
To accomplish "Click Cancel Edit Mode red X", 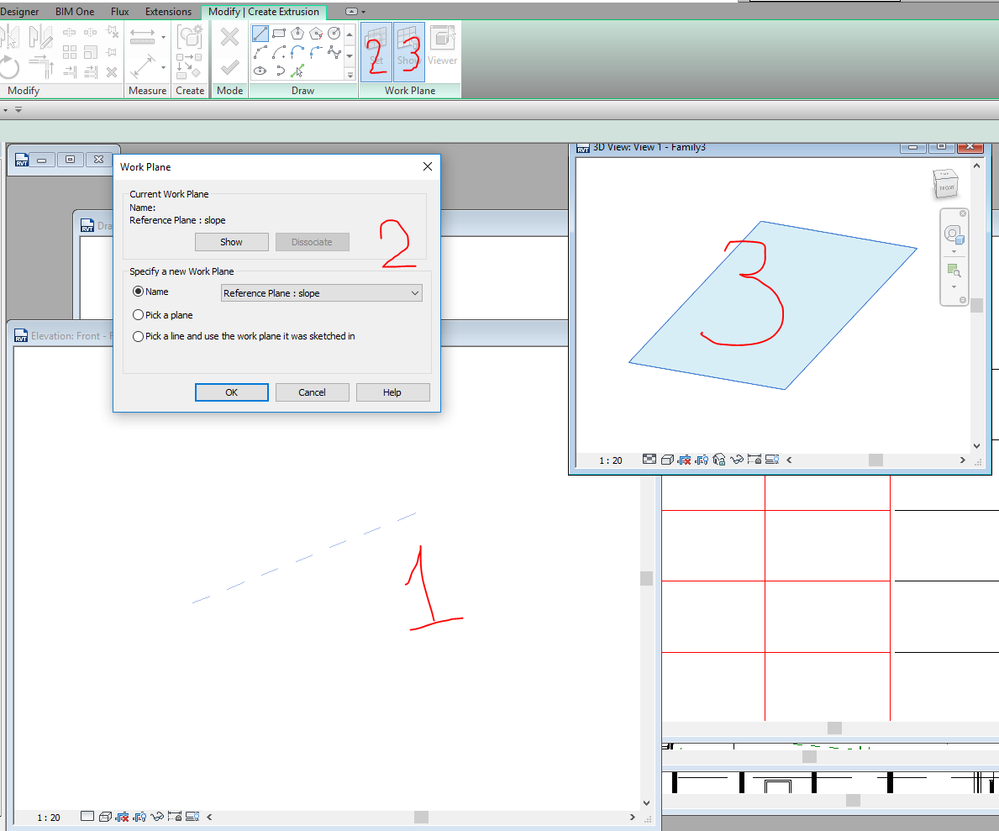I will coord(229,37).
